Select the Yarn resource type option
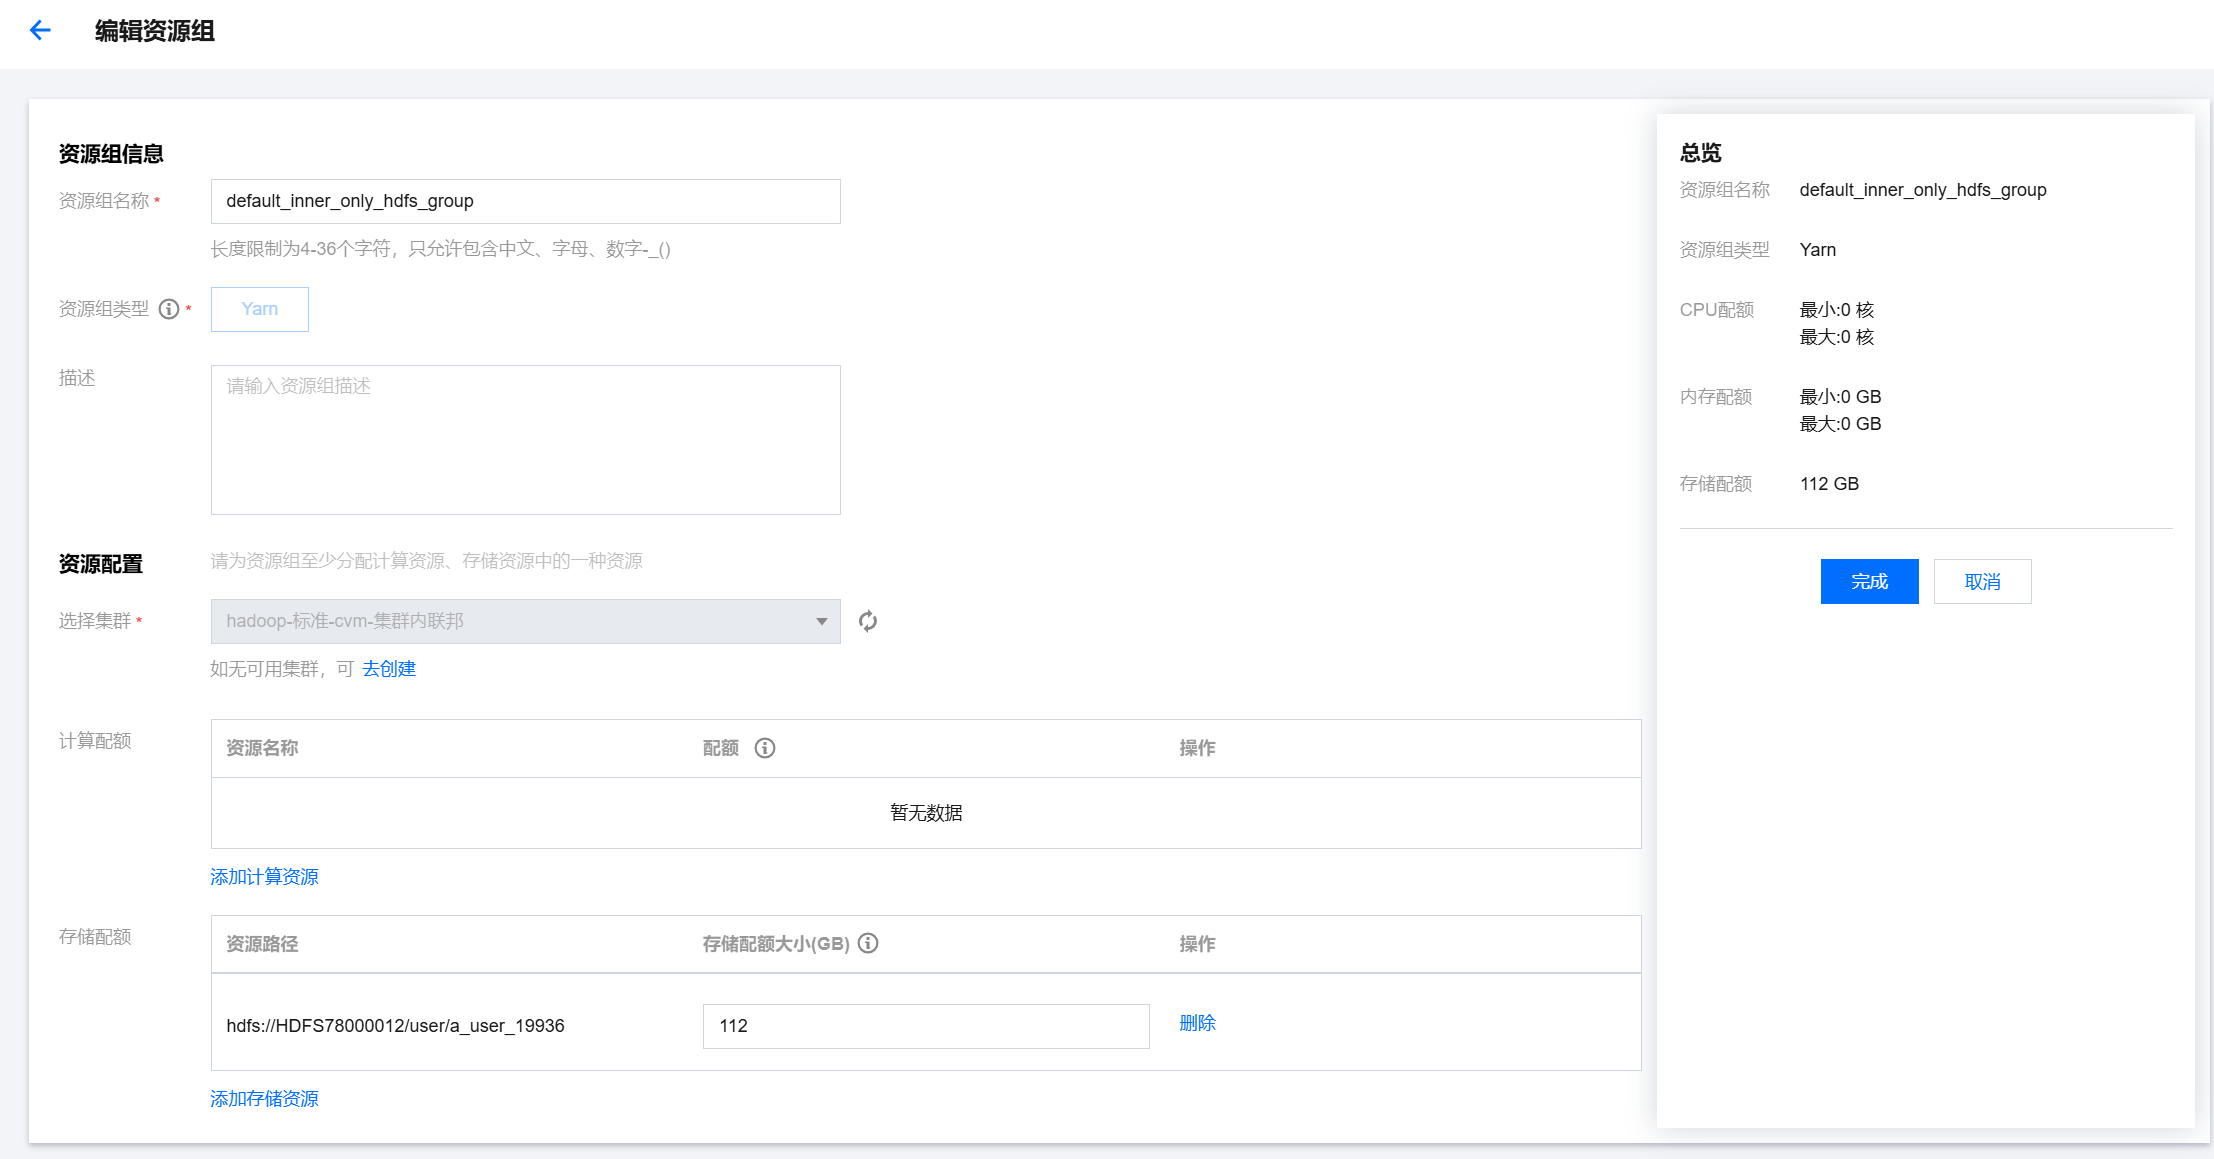 click(259, 309)
